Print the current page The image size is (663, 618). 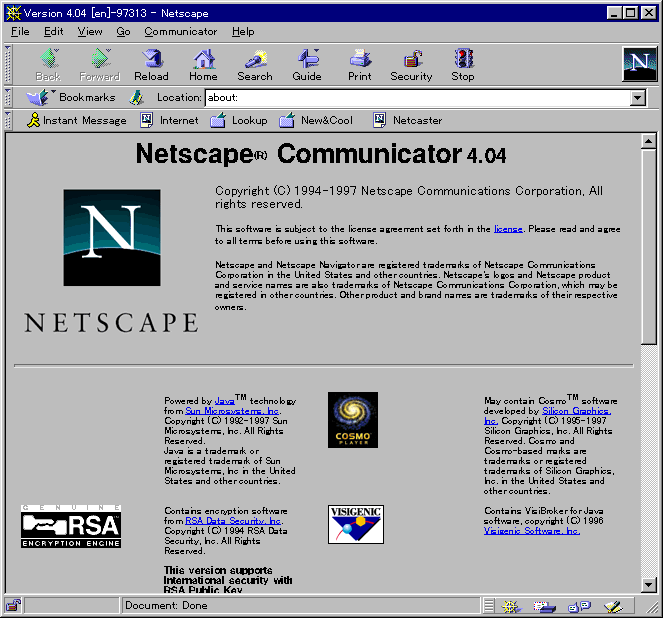[x=360, y=65]
